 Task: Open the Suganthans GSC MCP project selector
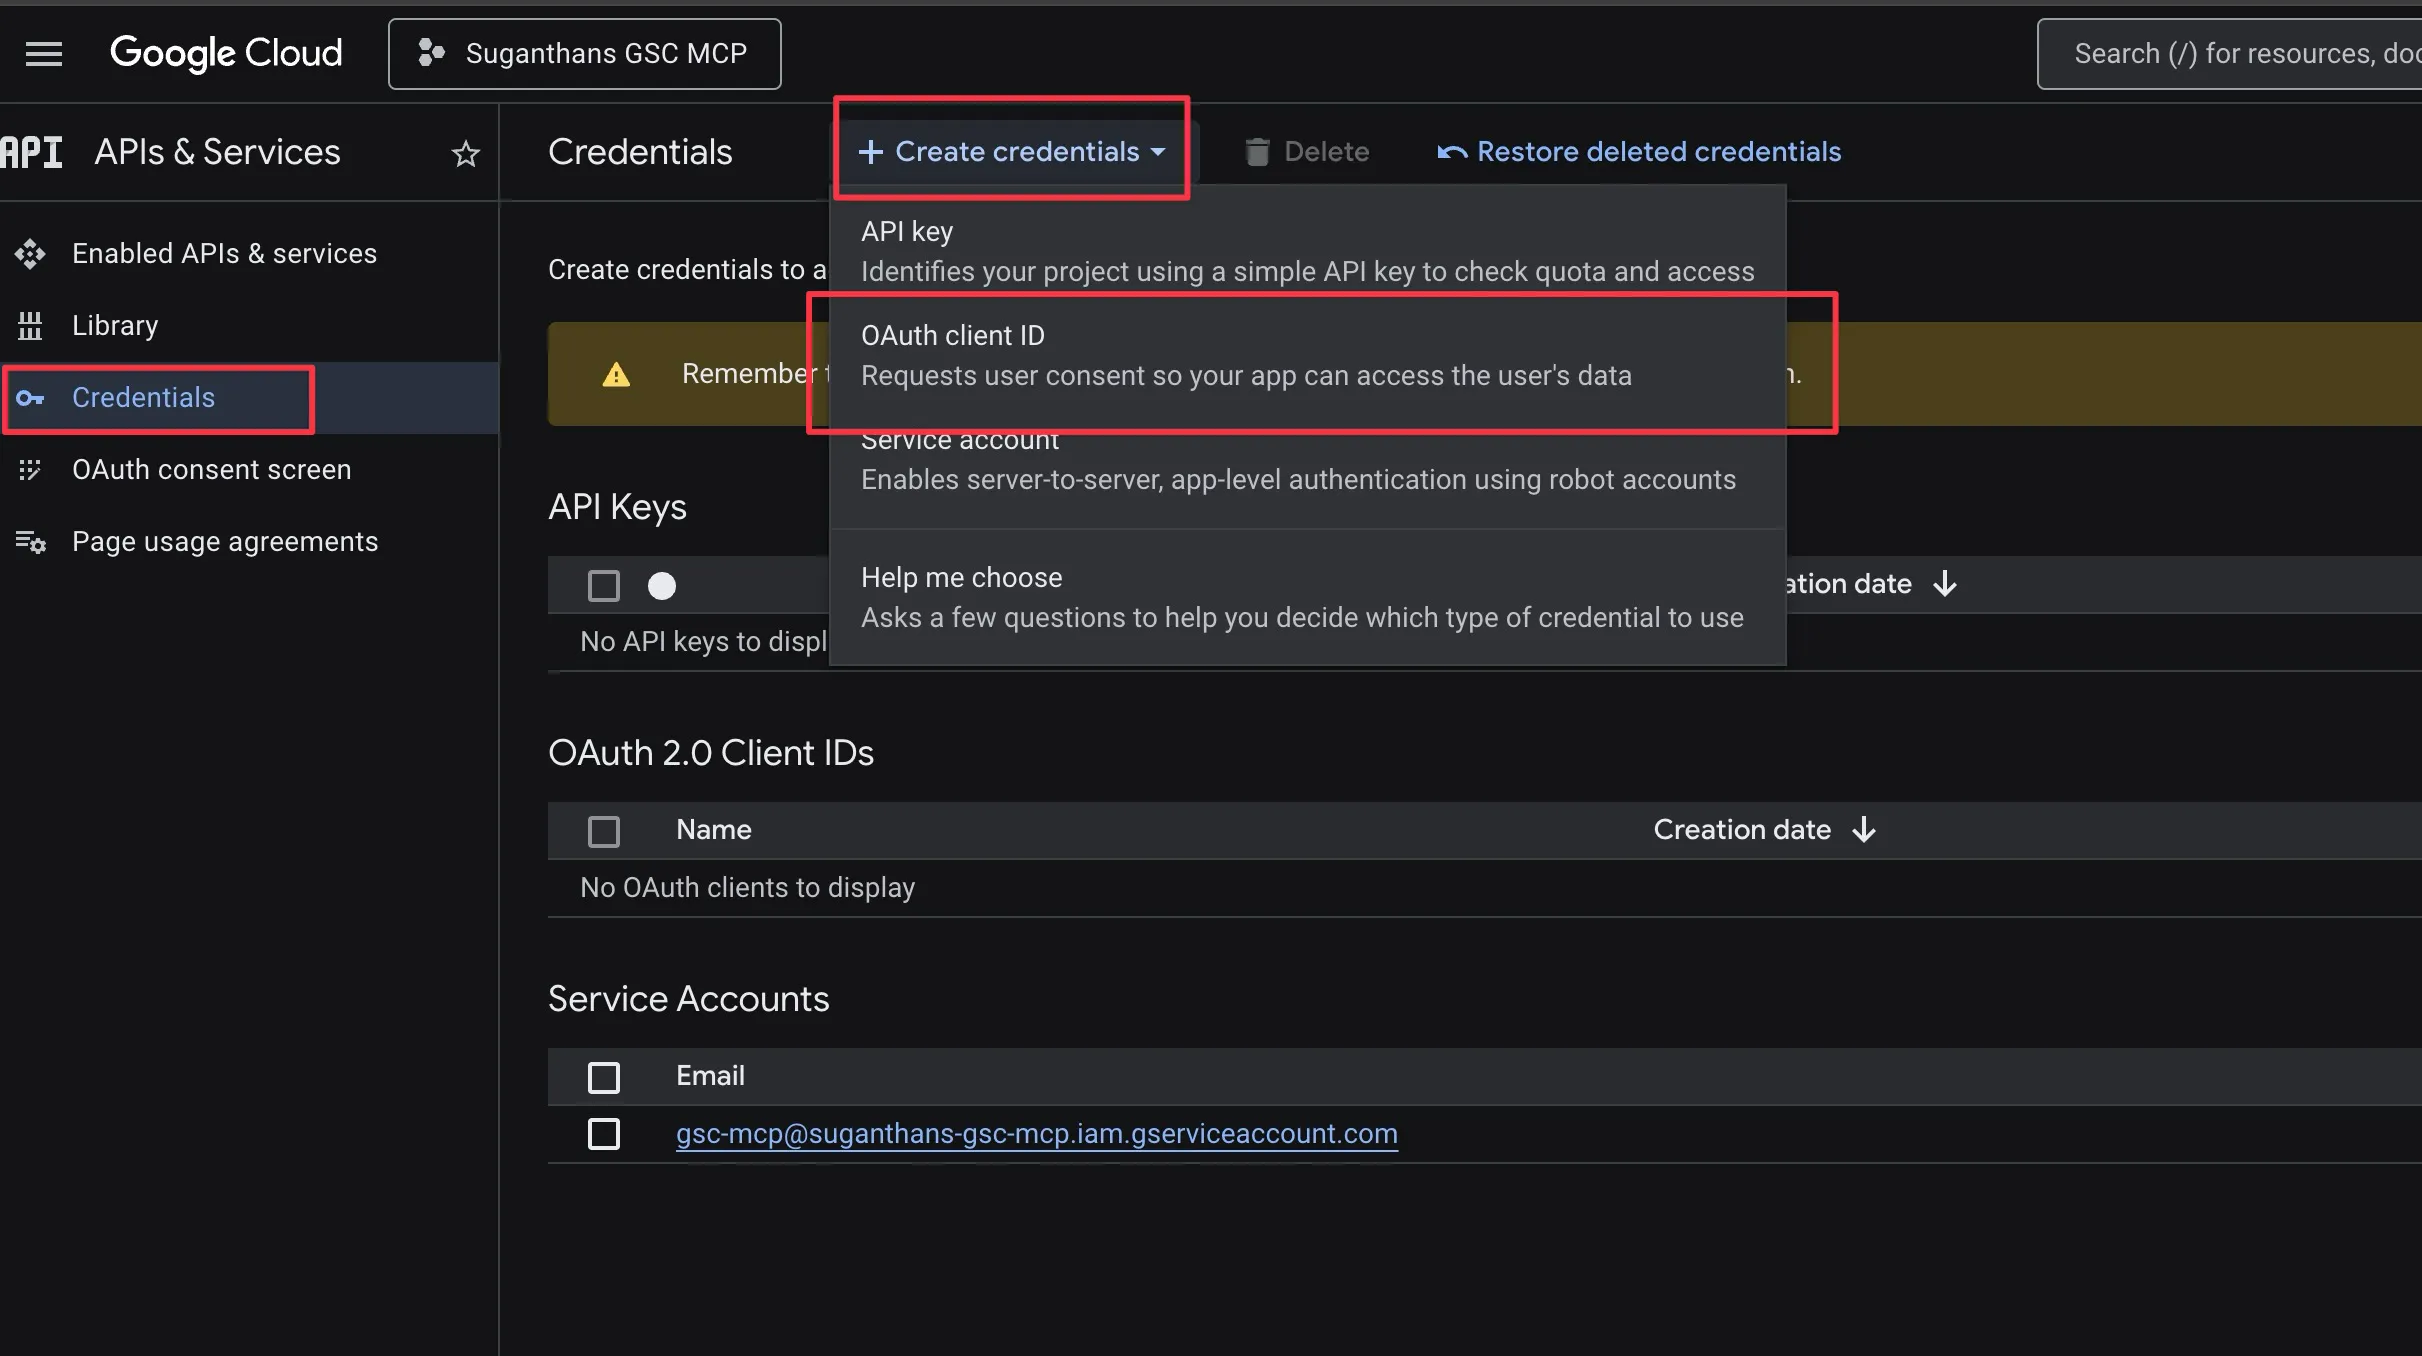point(584,54)
